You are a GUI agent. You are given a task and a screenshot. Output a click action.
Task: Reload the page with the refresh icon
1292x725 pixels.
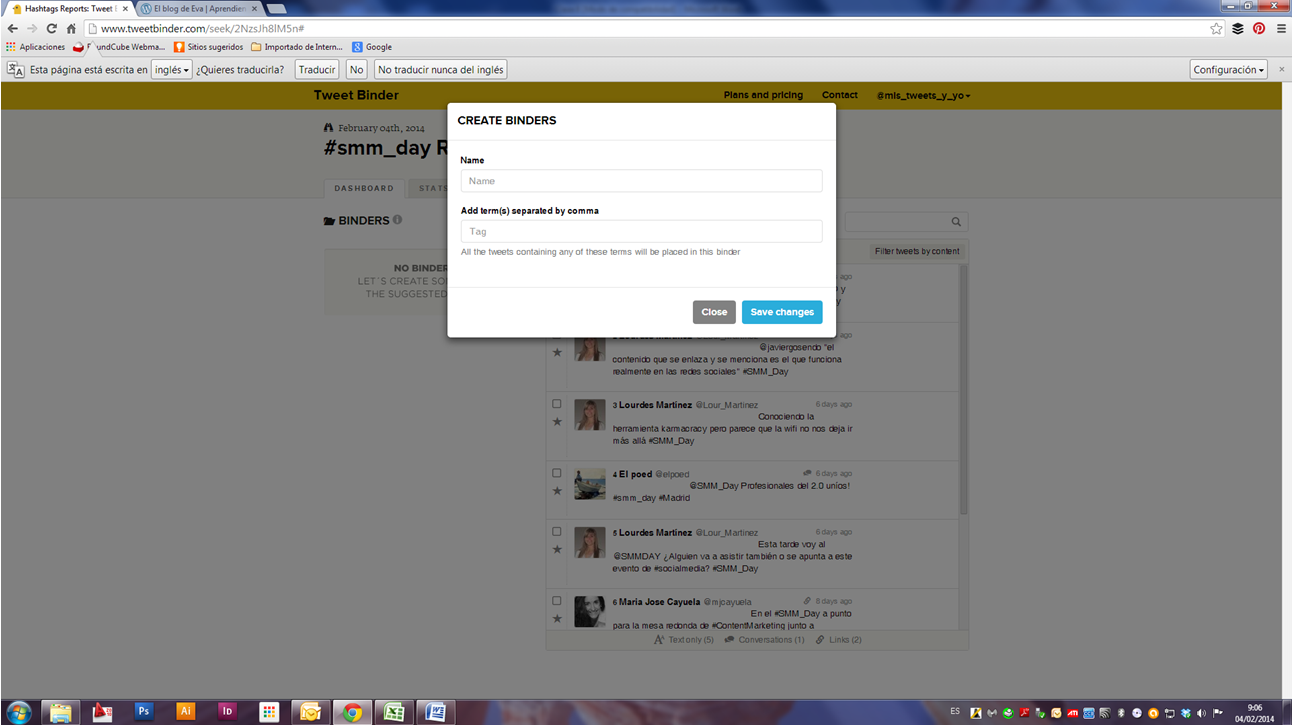[52, 29]
